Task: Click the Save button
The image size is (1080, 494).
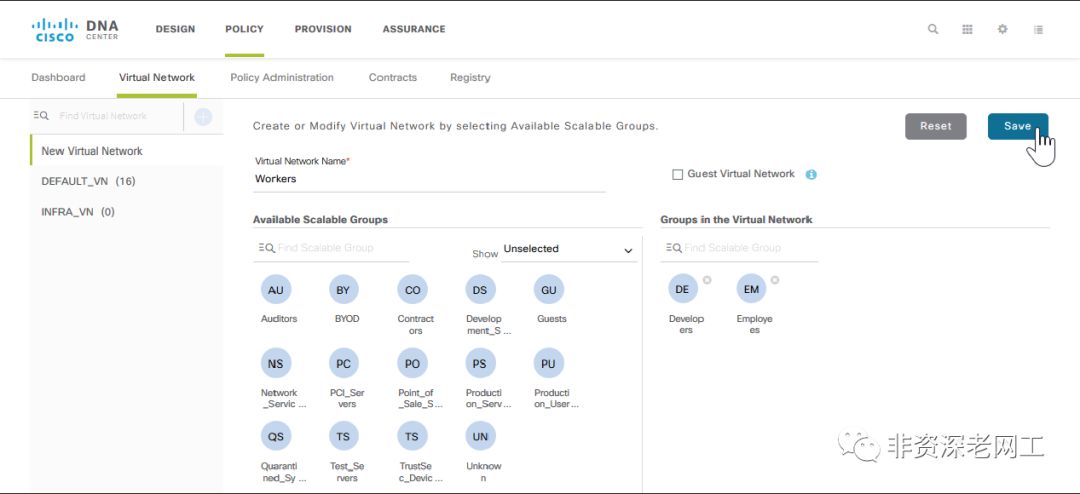Action: tap(1017, 126)
